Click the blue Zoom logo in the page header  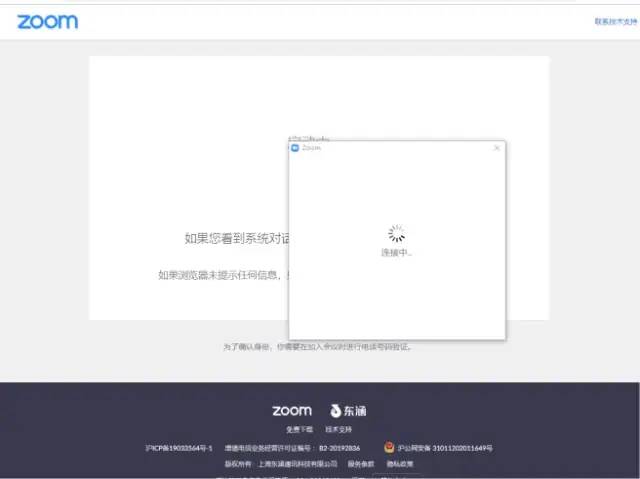pos(47,22)
